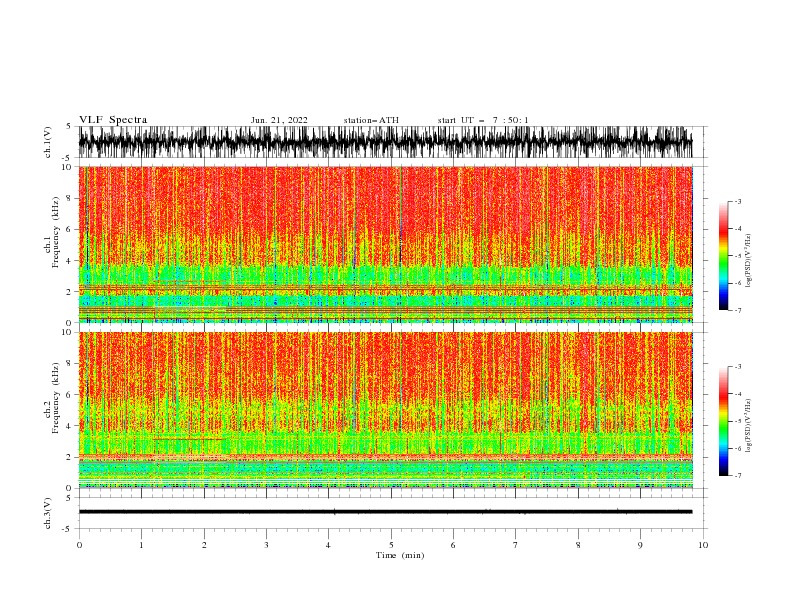Click the "Time (min)" axis label
792x612 pixels.
pyautogui.click(x=400, y=555)
